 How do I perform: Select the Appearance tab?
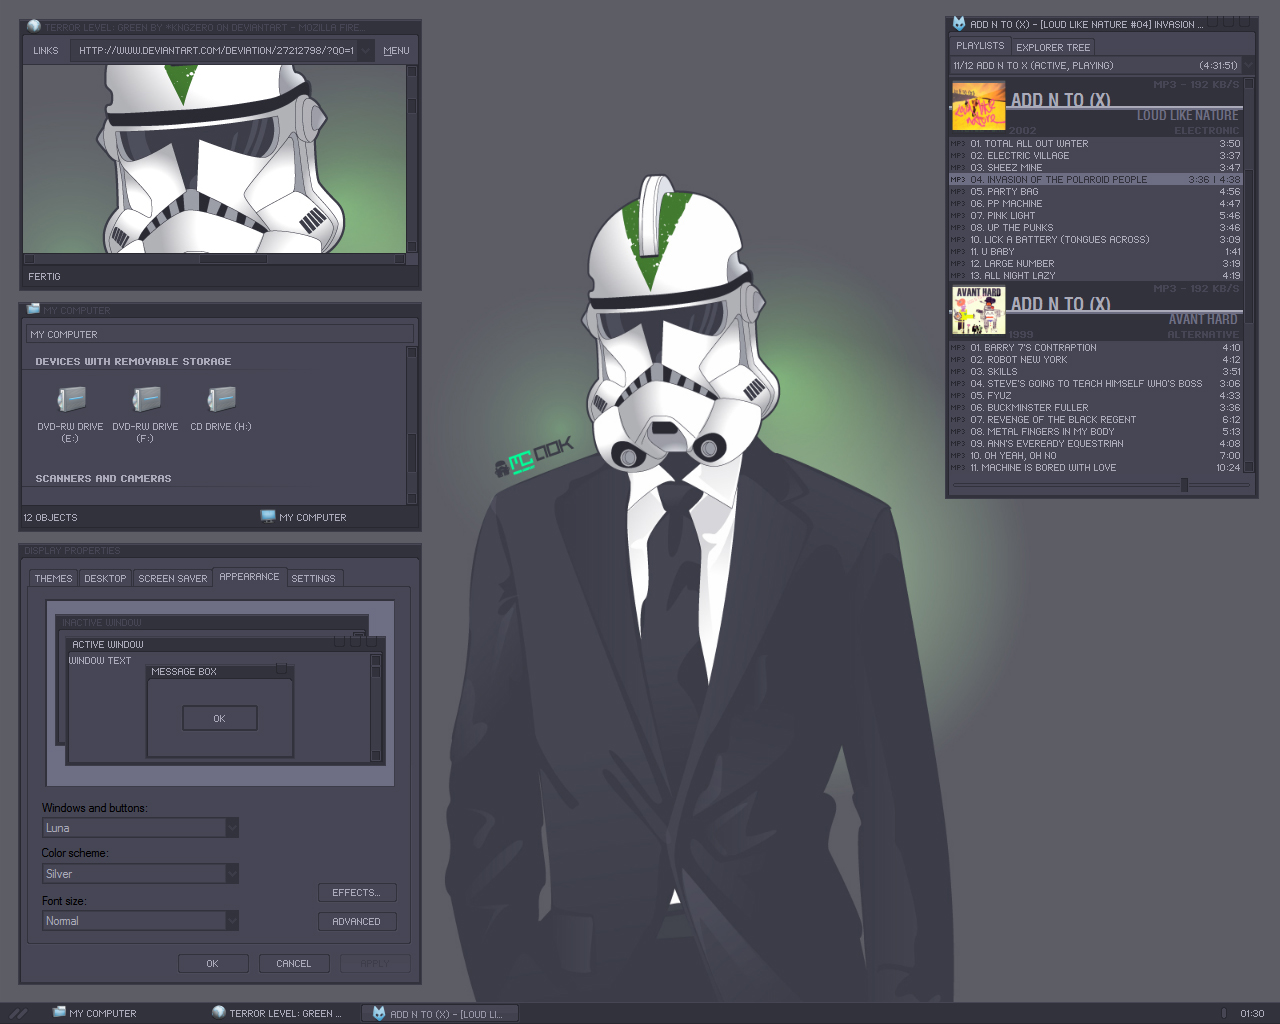coord(249,577)
